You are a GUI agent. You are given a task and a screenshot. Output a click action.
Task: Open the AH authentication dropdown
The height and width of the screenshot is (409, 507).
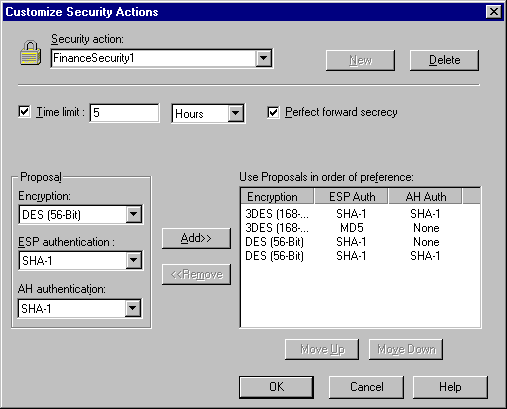(133, 308)
